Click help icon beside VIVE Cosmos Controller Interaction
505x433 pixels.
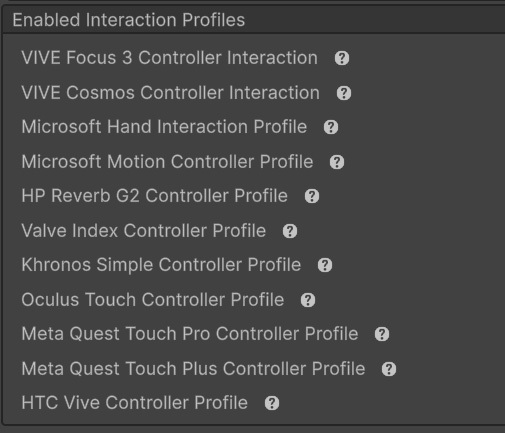coord(344,93)
